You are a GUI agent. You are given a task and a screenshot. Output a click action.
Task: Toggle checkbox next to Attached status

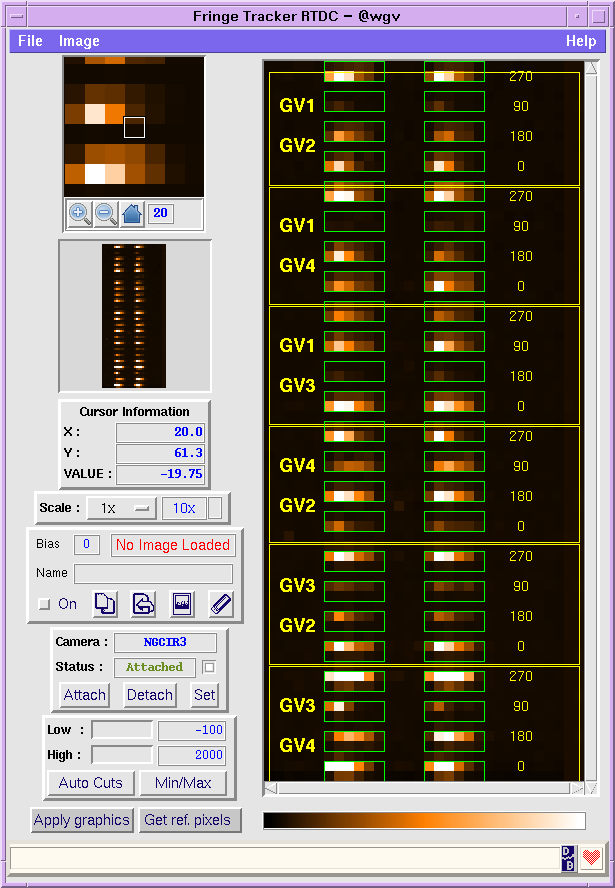click(x=209, y=667)
